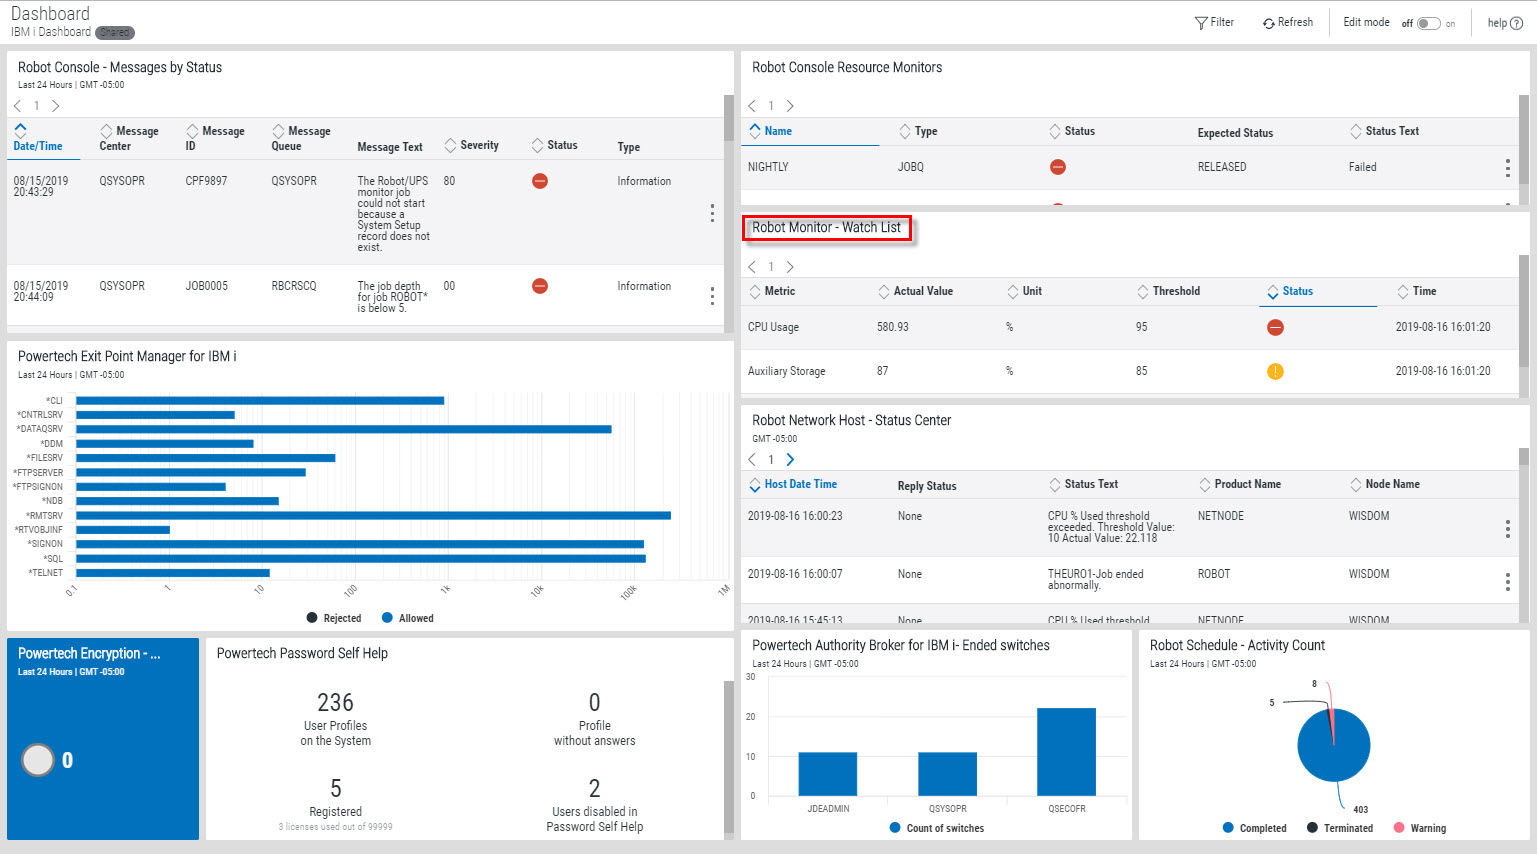Select the Robot Monitor - Watch List title
This screenshot has height=854, width=1537.
point(827,228)
